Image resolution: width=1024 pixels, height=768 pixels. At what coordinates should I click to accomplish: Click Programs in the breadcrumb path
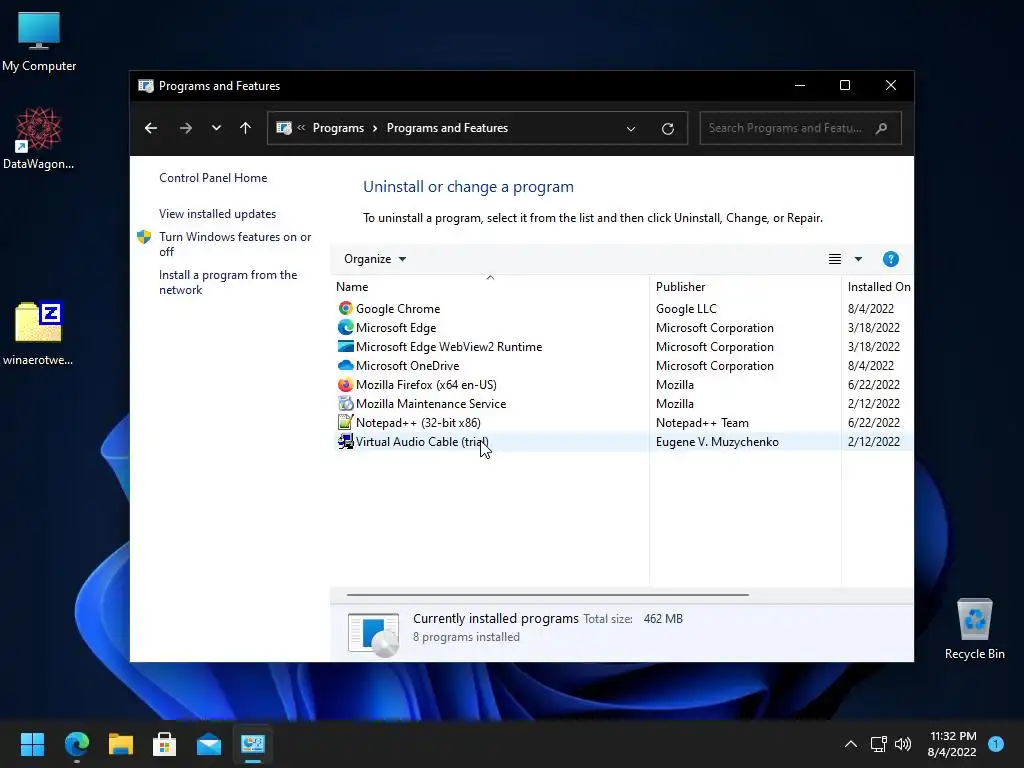[338, 128]
